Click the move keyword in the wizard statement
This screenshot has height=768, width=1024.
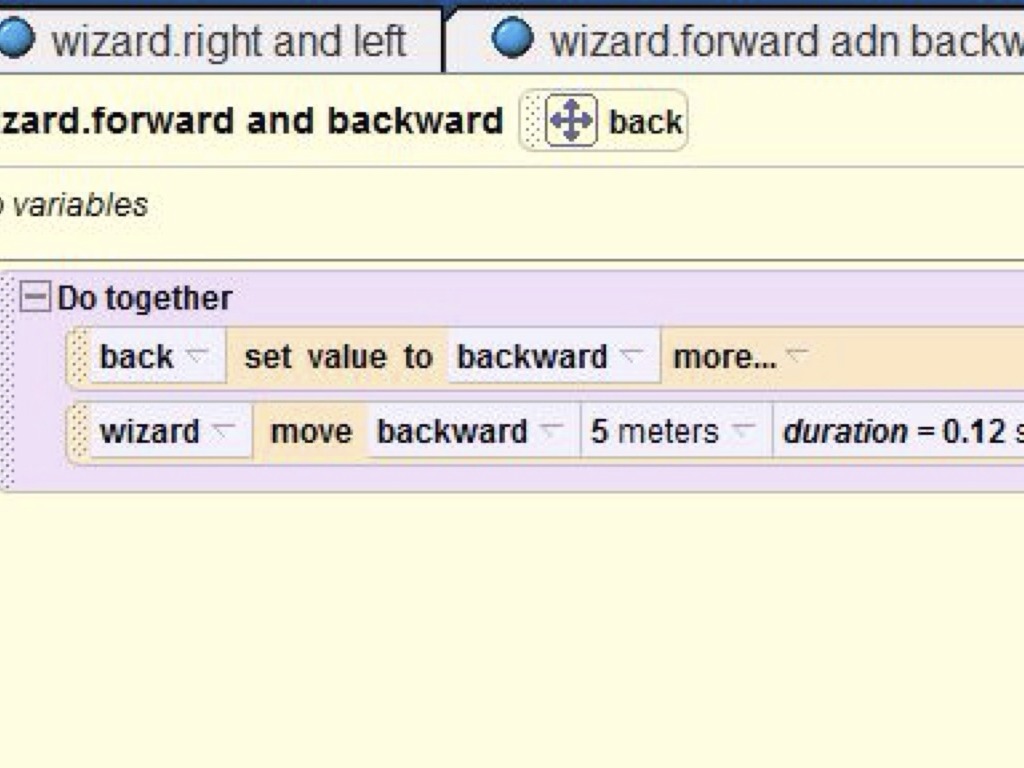pyautogui.click(x=311, y=432)
